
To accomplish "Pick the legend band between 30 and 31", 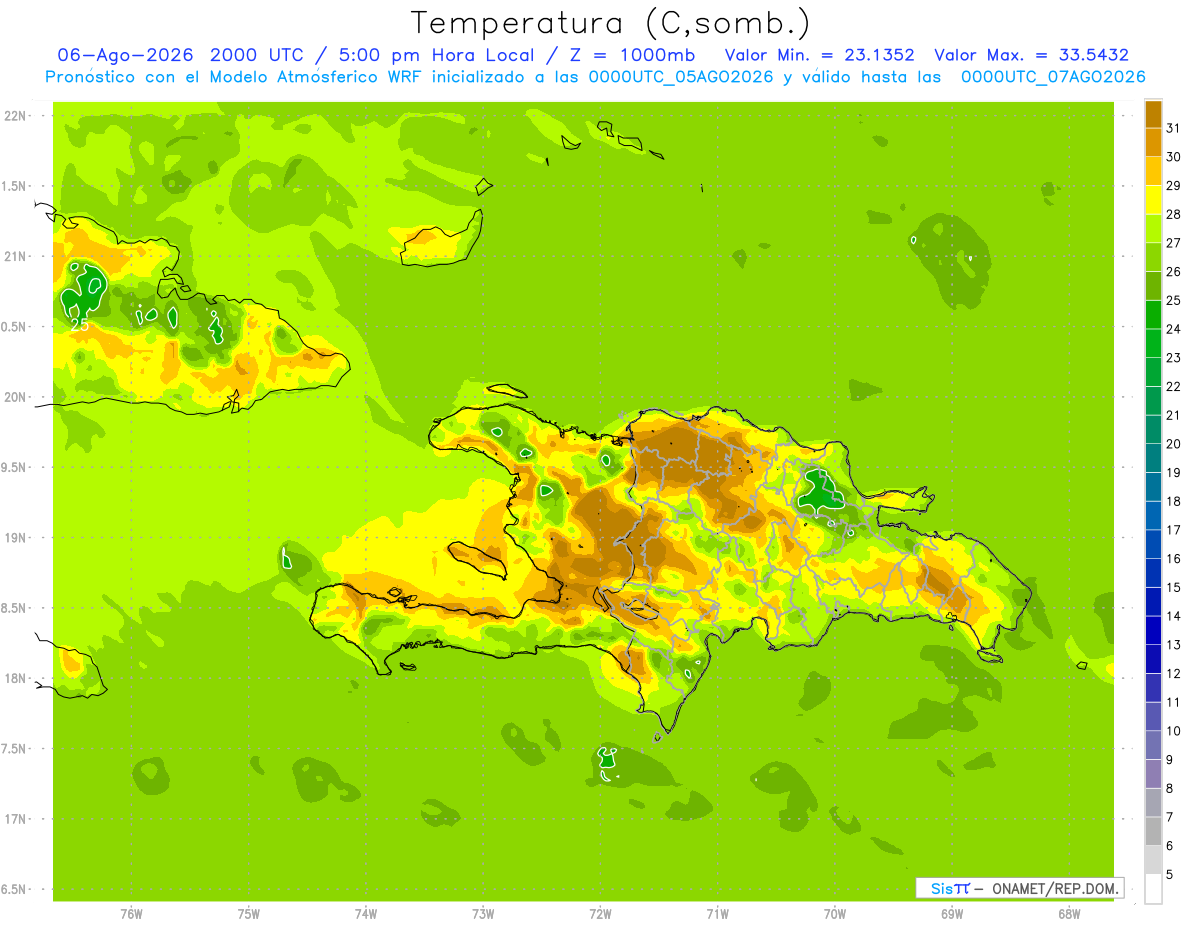I will [x=1153, y=142].
